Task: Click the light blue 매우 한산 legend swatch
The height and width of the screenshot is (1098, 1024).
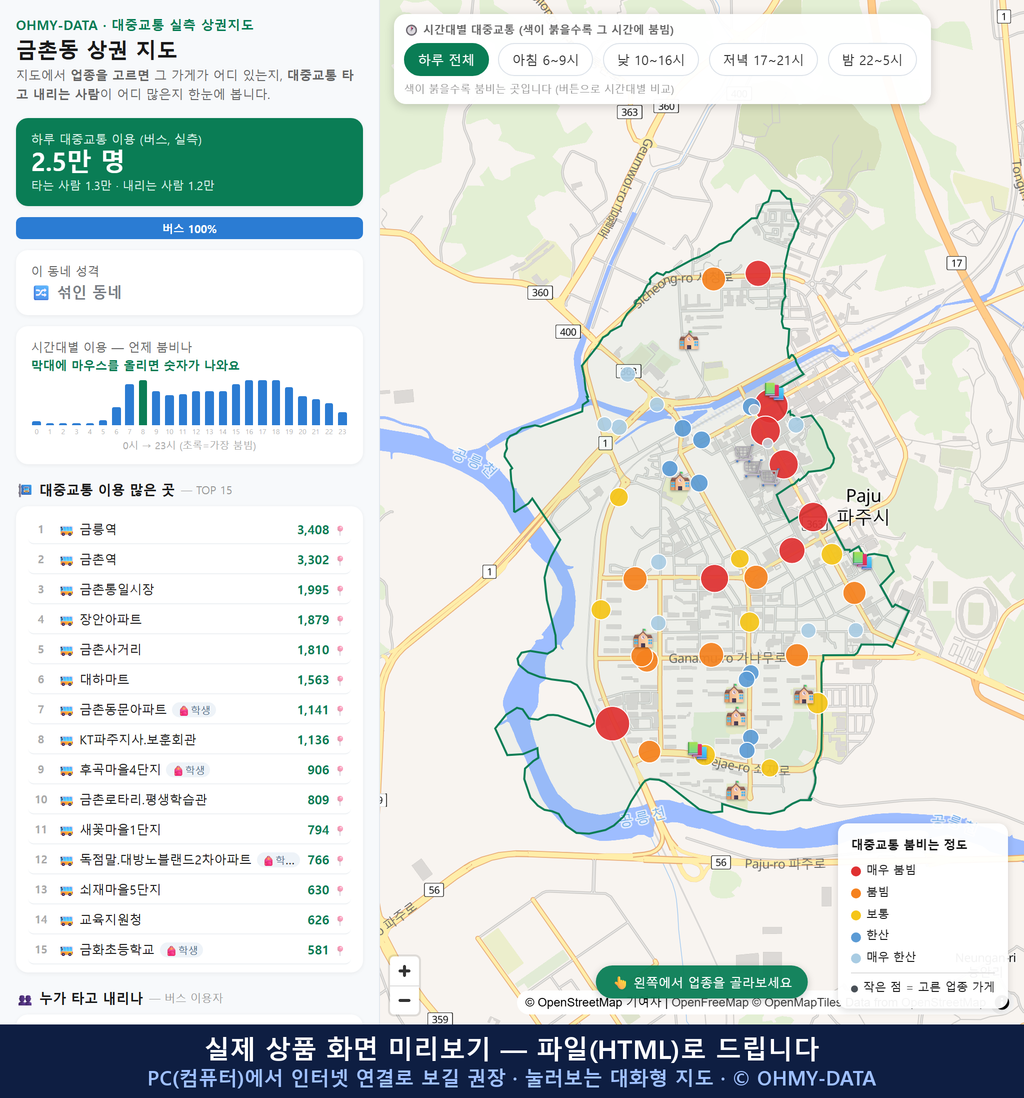Action: (x=855, y=958)
